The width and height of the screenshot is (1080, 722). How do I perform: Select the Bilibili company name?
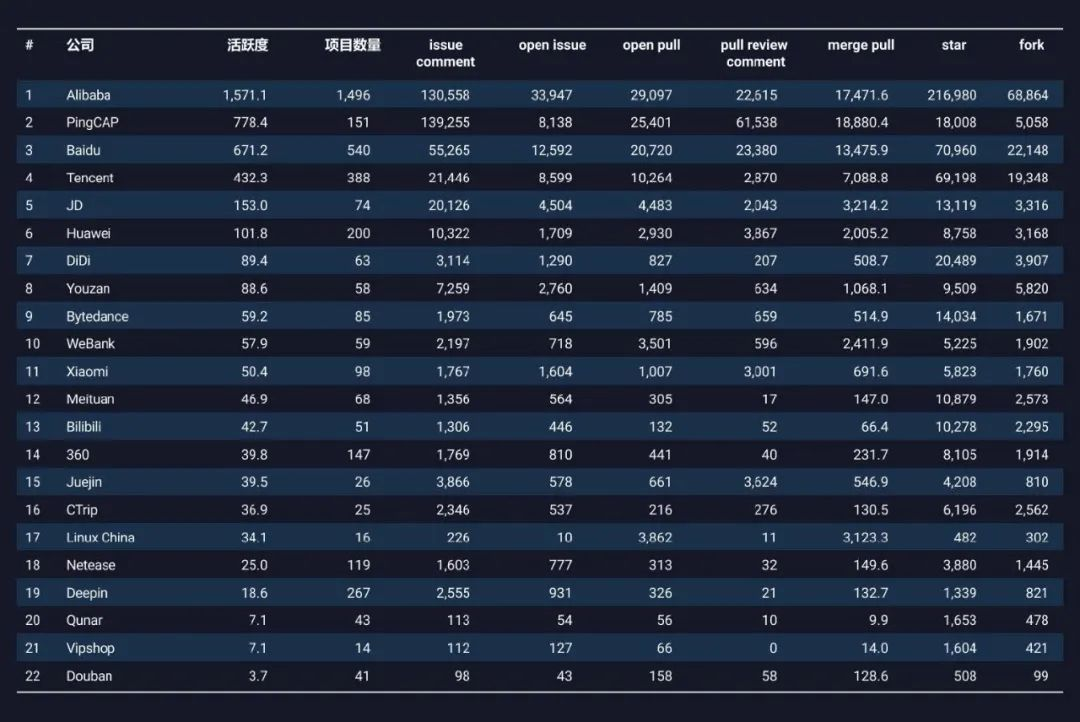[x=83, y=426]
